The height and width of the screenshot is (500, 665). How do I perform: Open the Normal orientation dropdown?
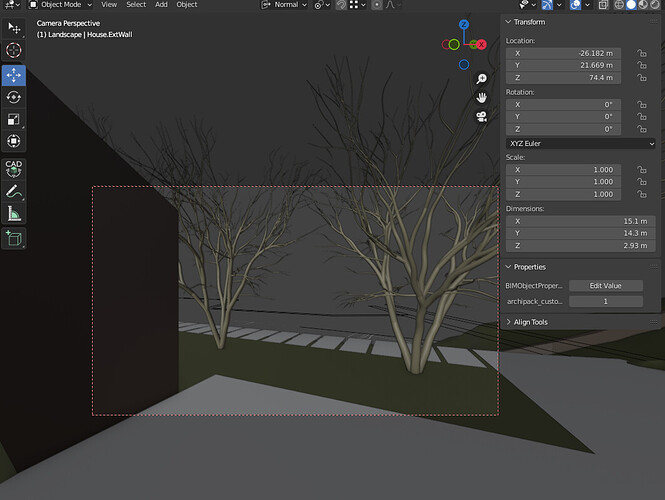pos(284,5)
